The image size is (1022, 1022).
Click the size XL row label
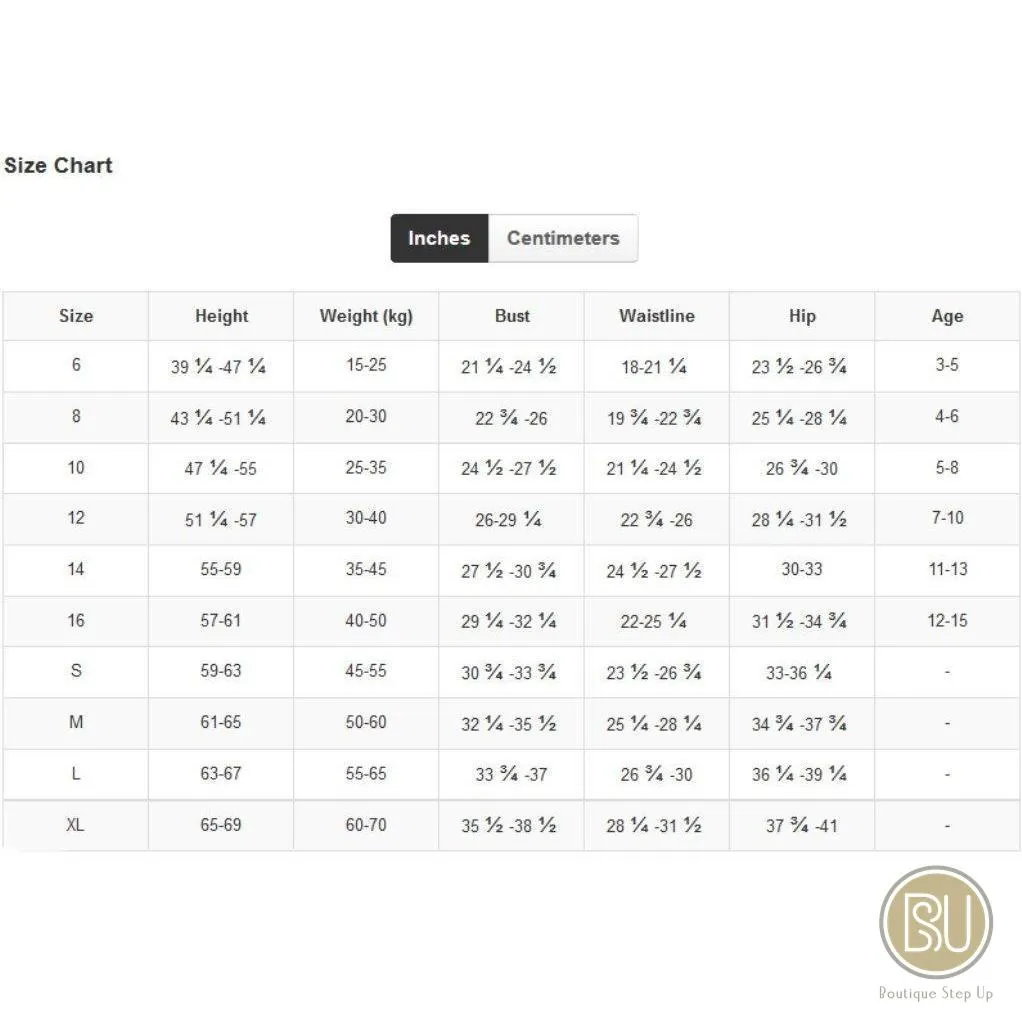pyautogui.click(x=76, y=825)
